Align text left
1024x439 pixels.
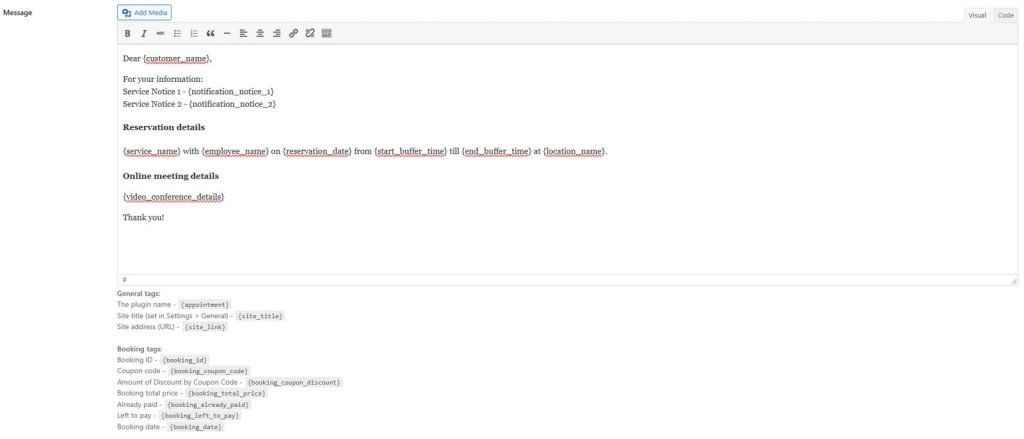(244, 33)
